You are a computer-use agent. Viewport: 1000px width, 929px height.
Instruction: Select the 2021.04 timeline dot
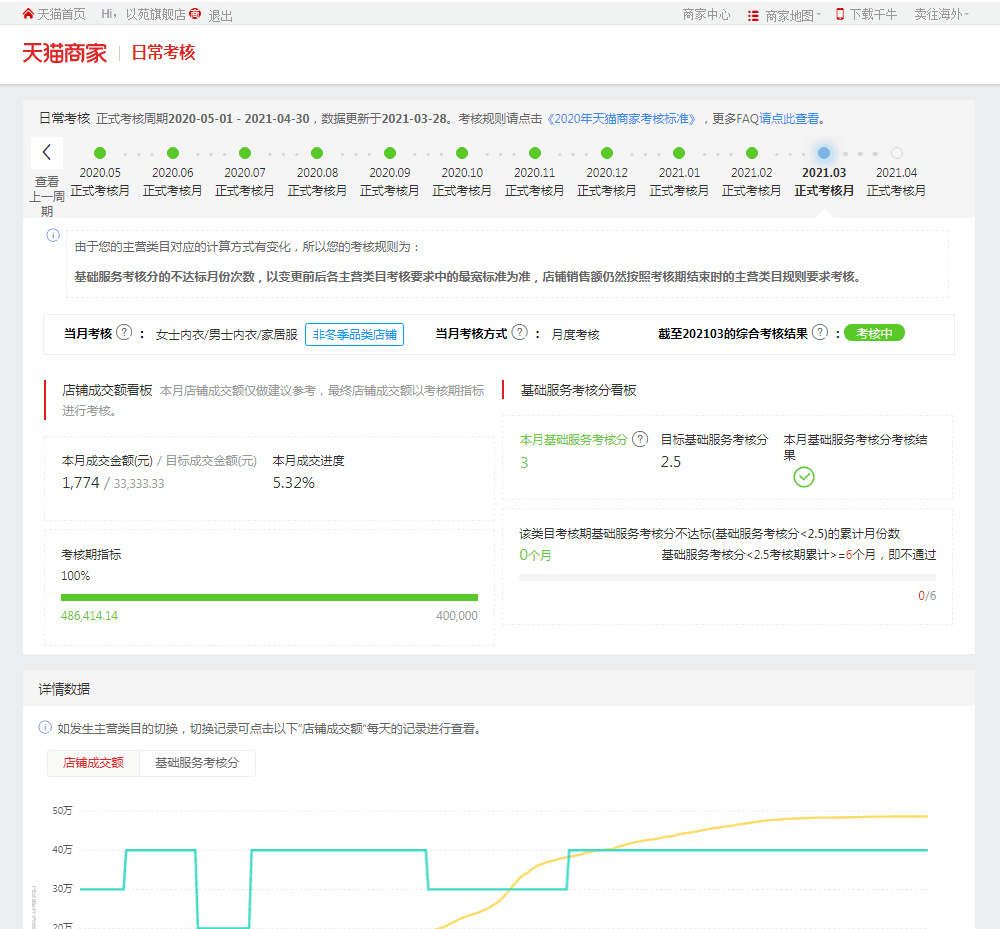[897, 153]
